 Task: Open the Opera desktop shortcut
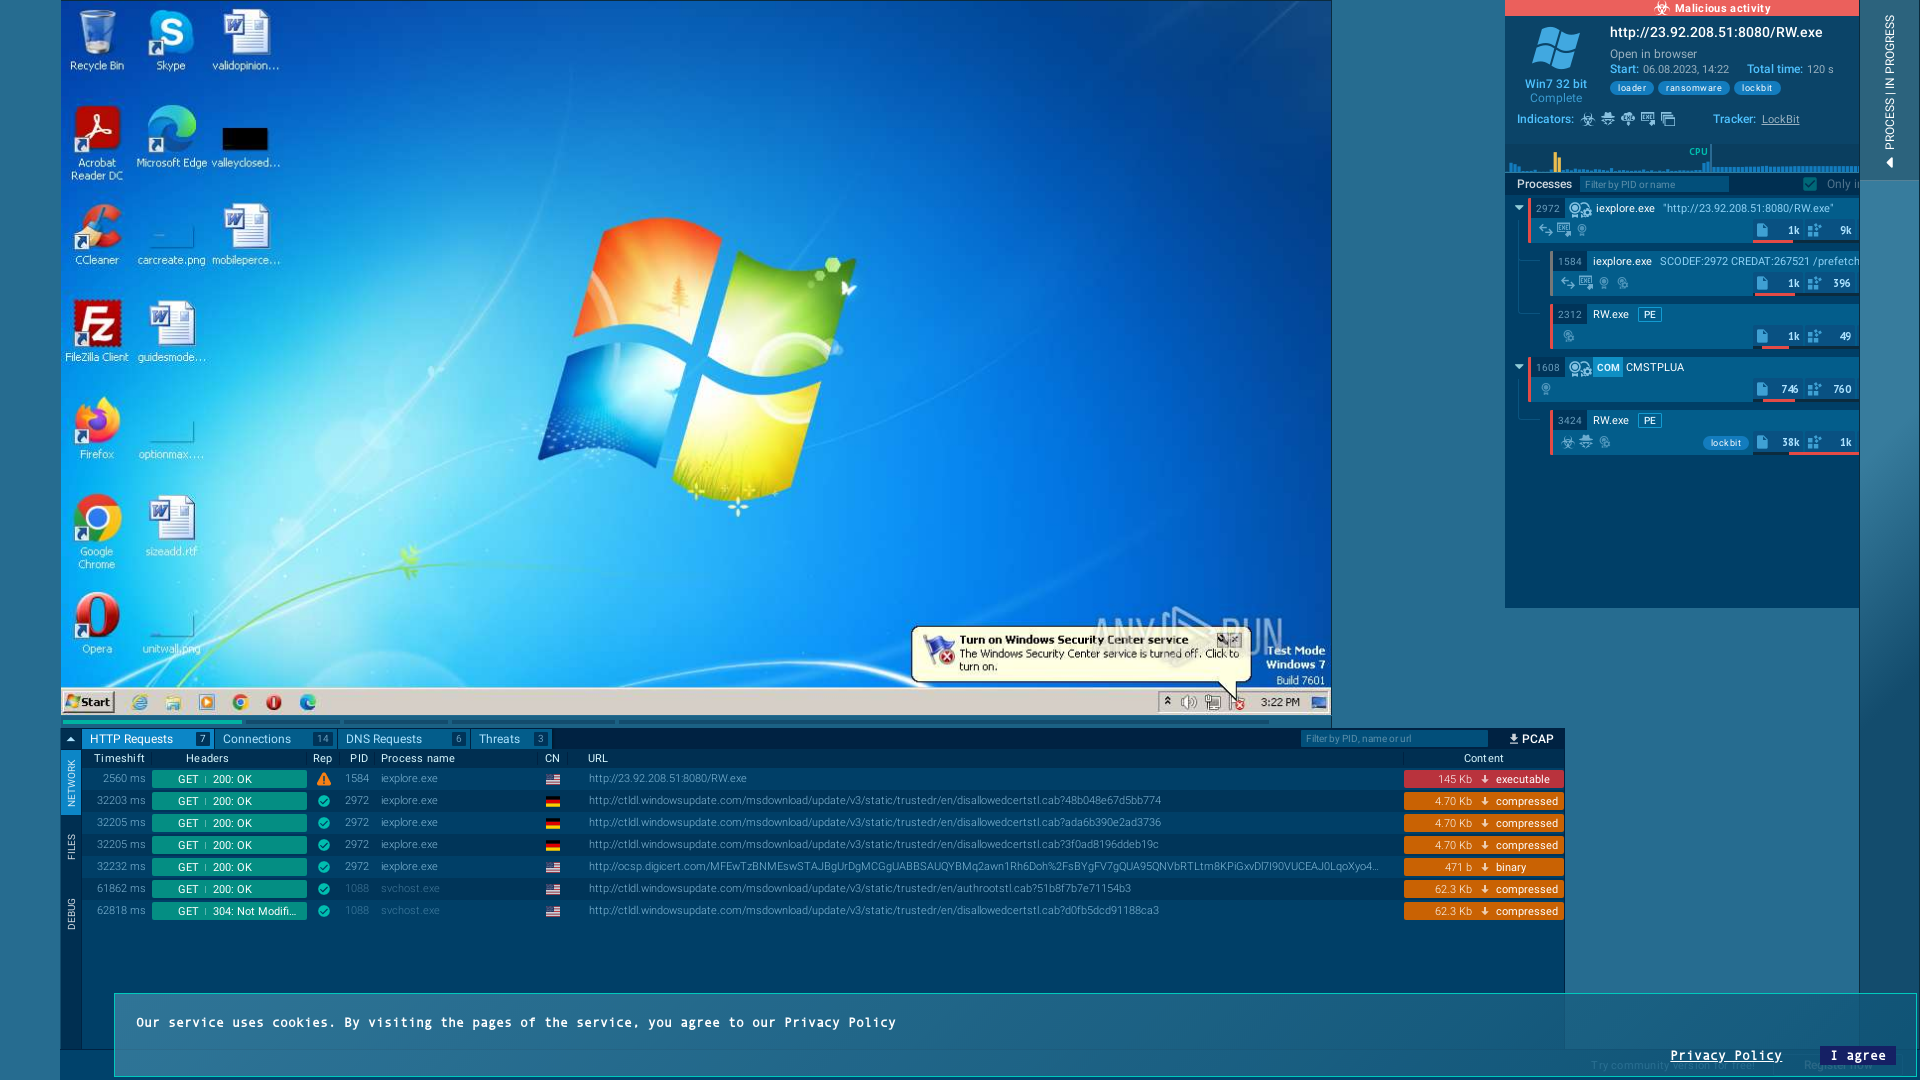coord(97,623)
